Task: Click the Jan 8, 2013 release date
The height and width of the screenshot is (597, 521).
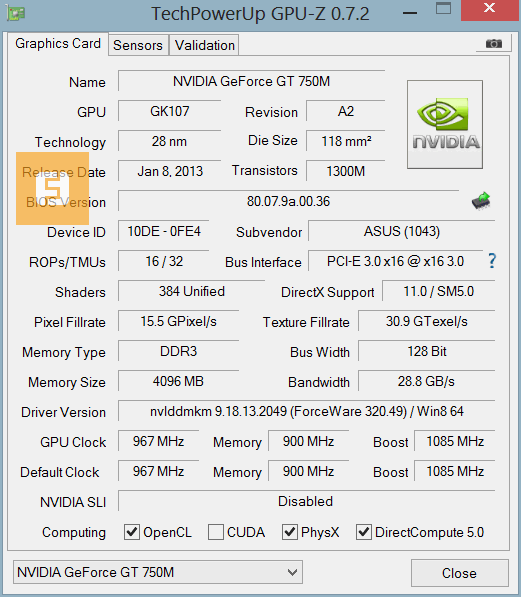Action: tap(169, 171)
